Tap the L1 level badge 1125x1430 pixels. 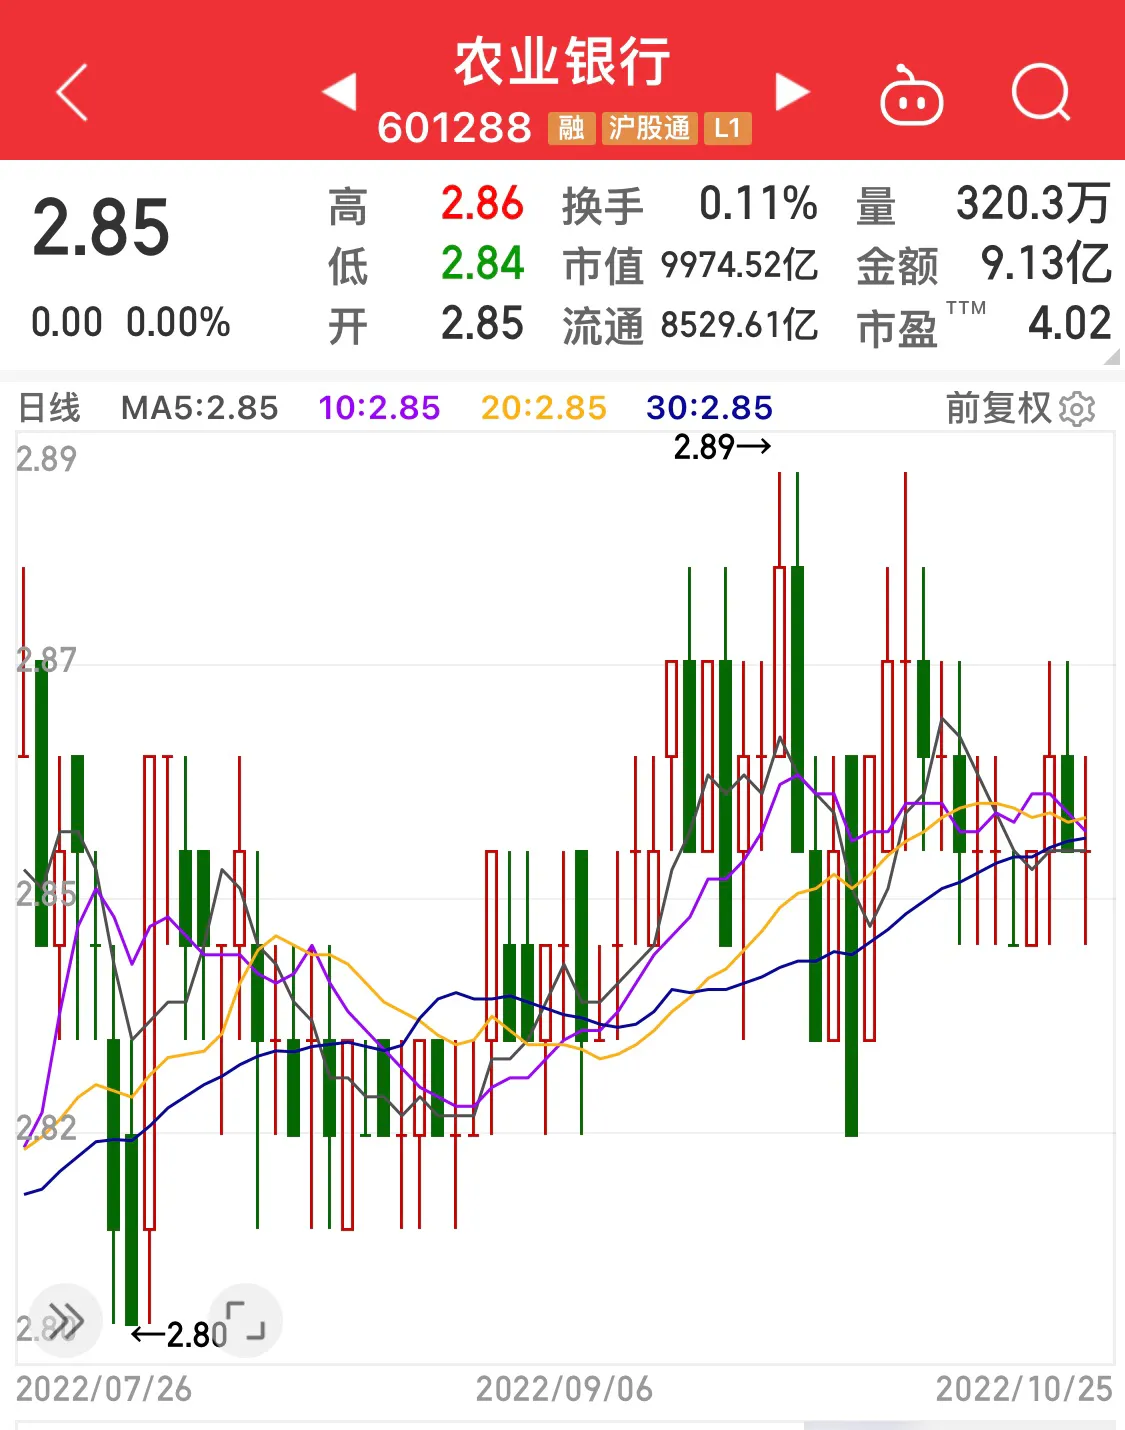pyautogui.click(x=727, y=128)
